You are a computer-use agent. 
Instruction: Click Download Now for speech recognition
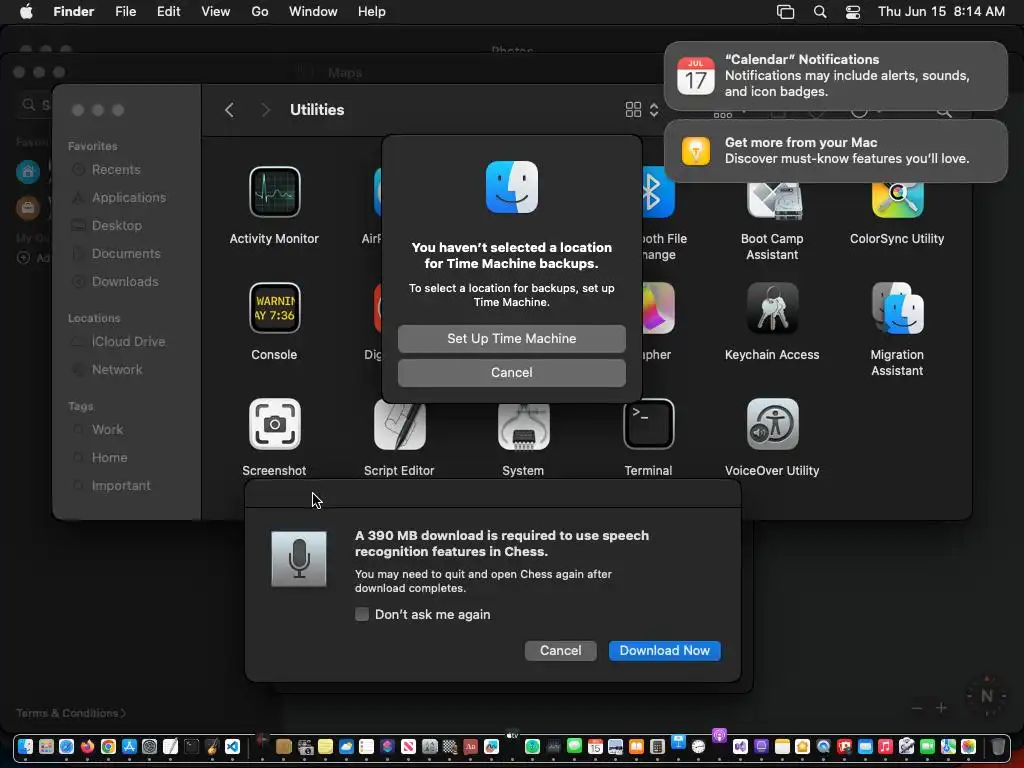point(664,650)
